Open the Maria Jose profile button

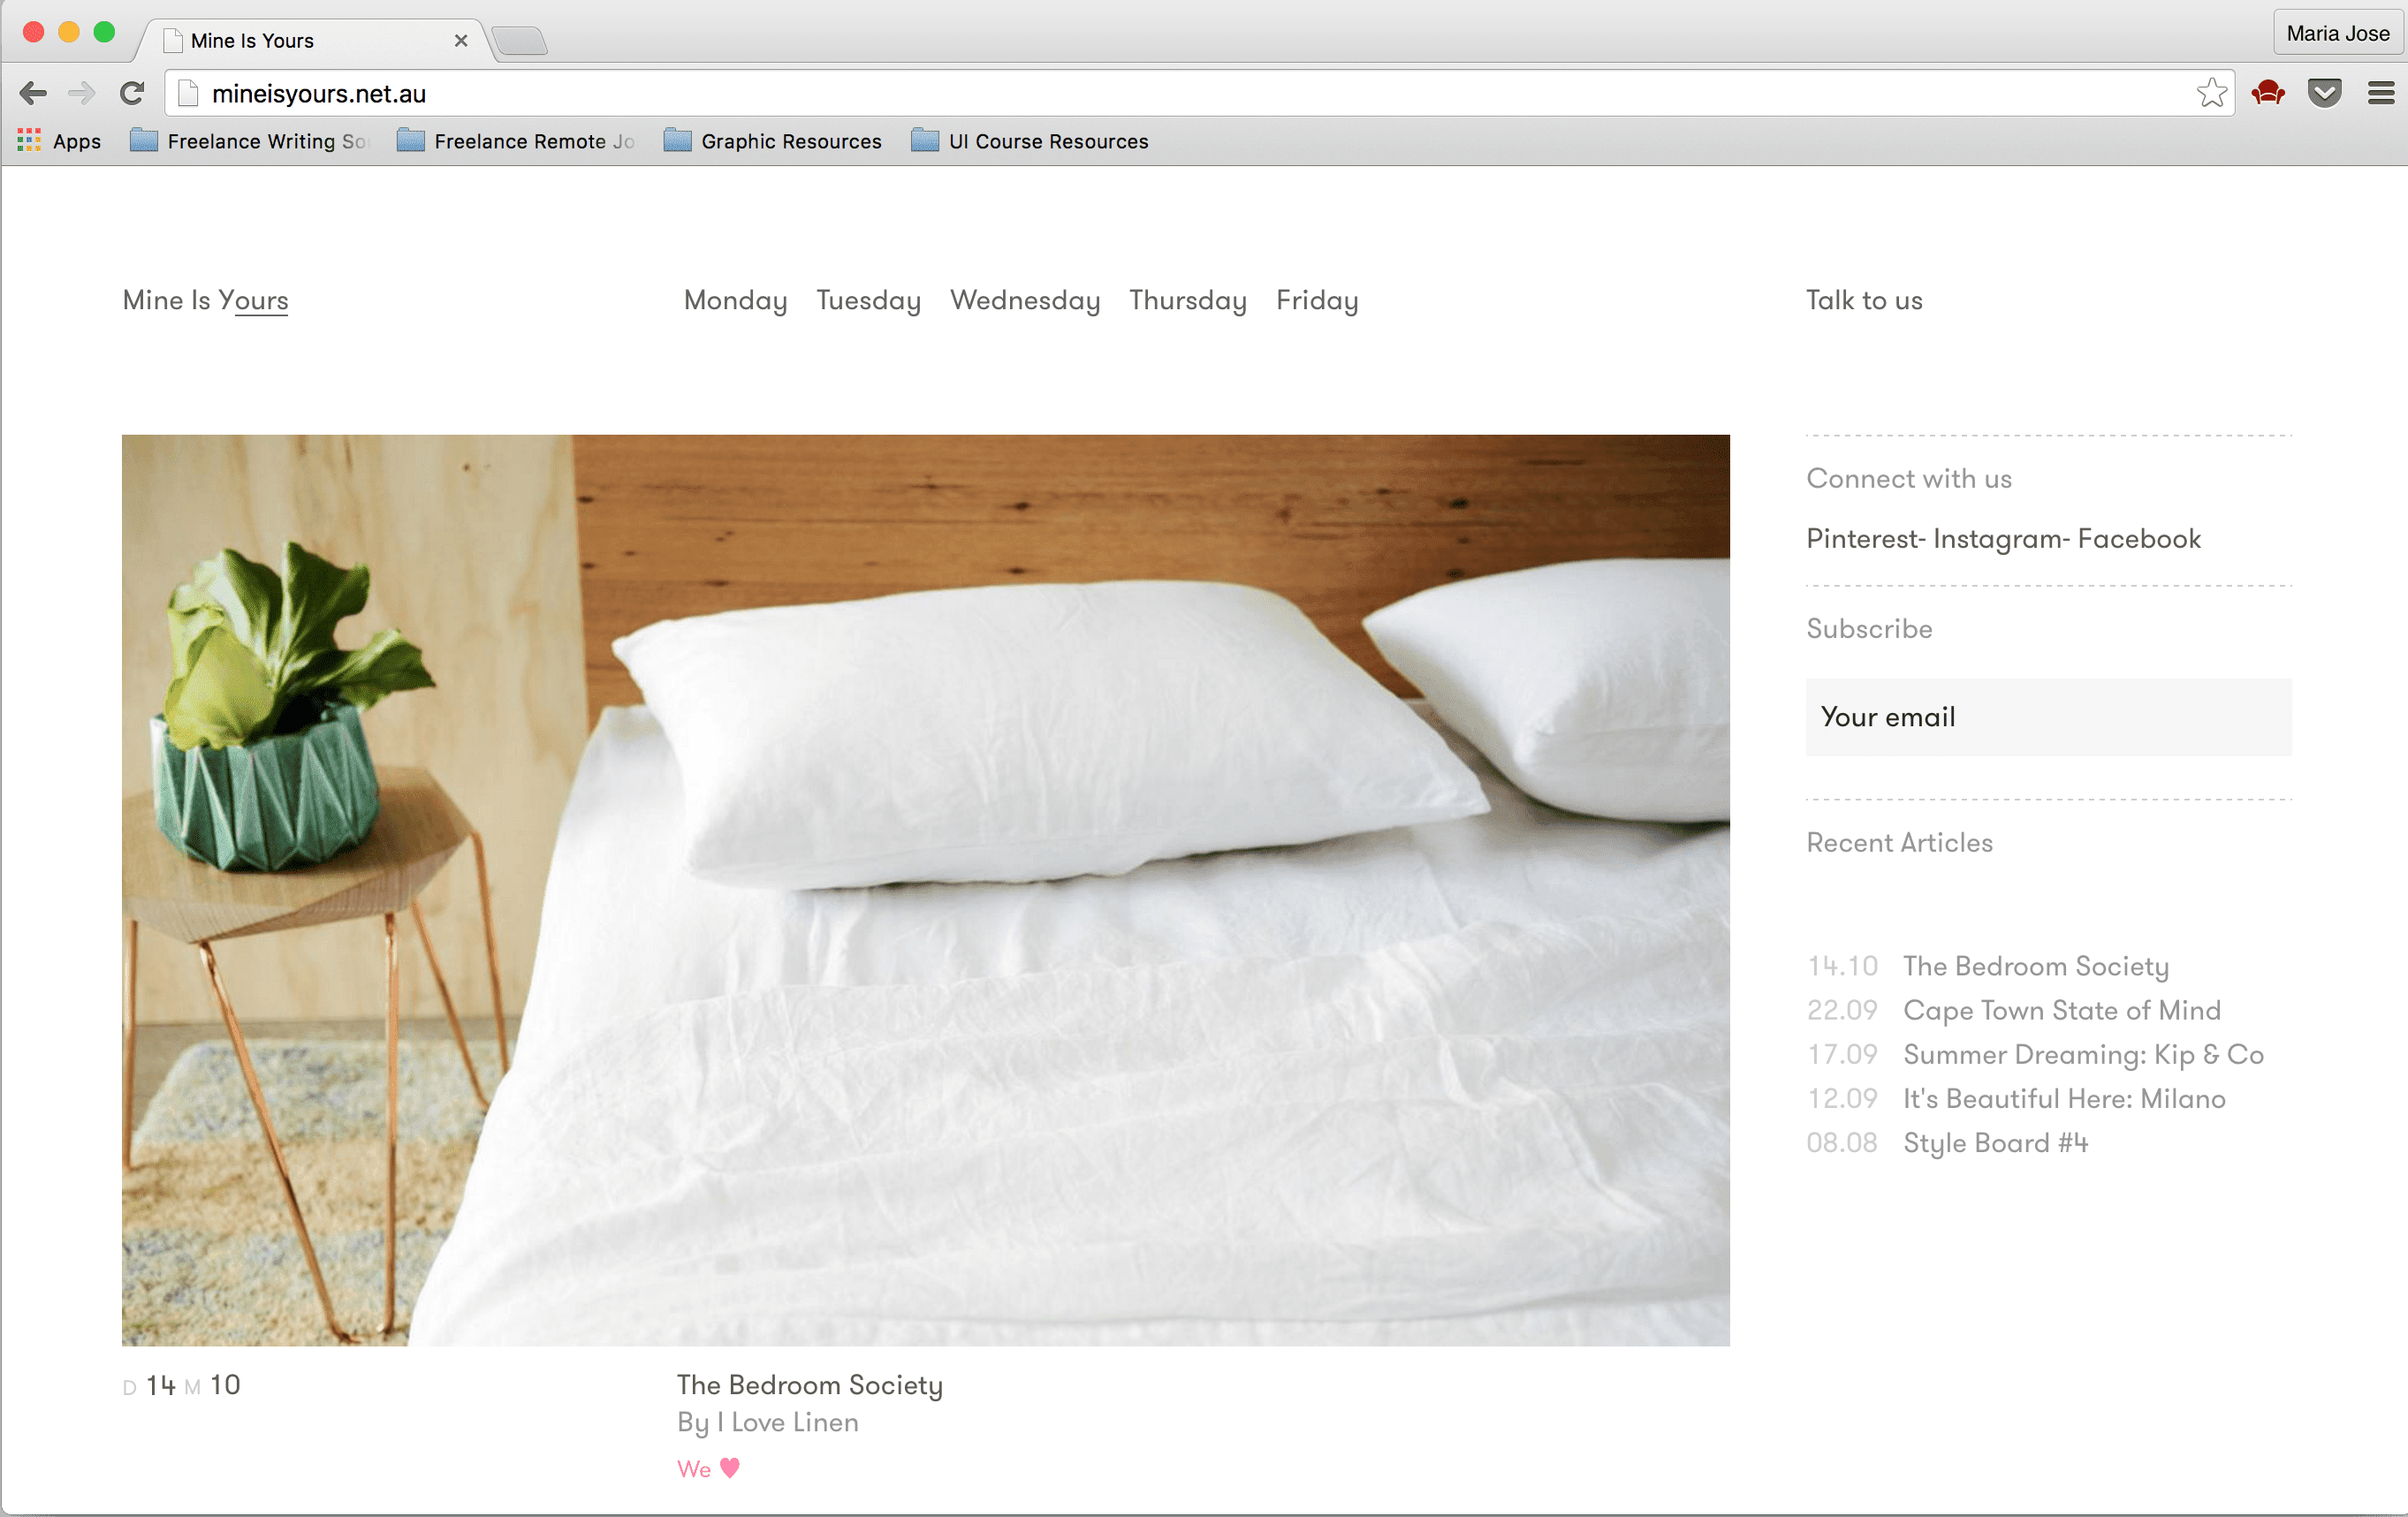(2337, 33)
